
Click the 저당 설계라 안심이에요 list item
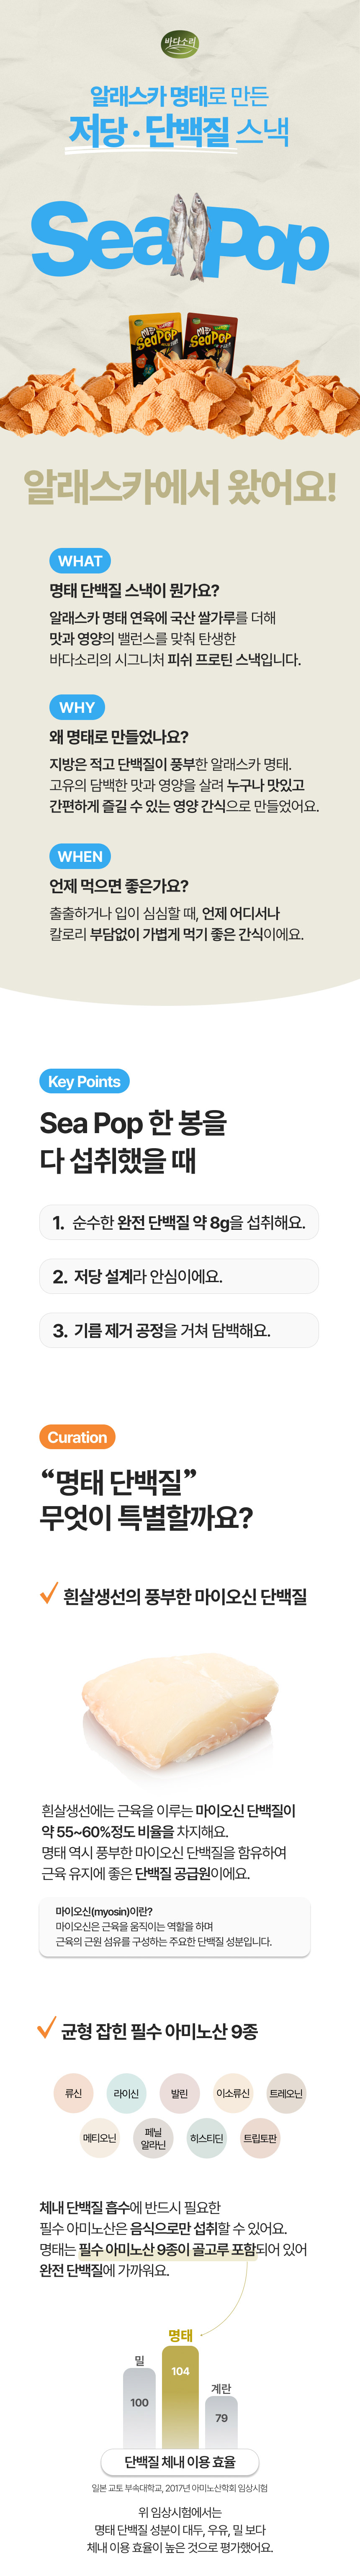[179, 1276]
